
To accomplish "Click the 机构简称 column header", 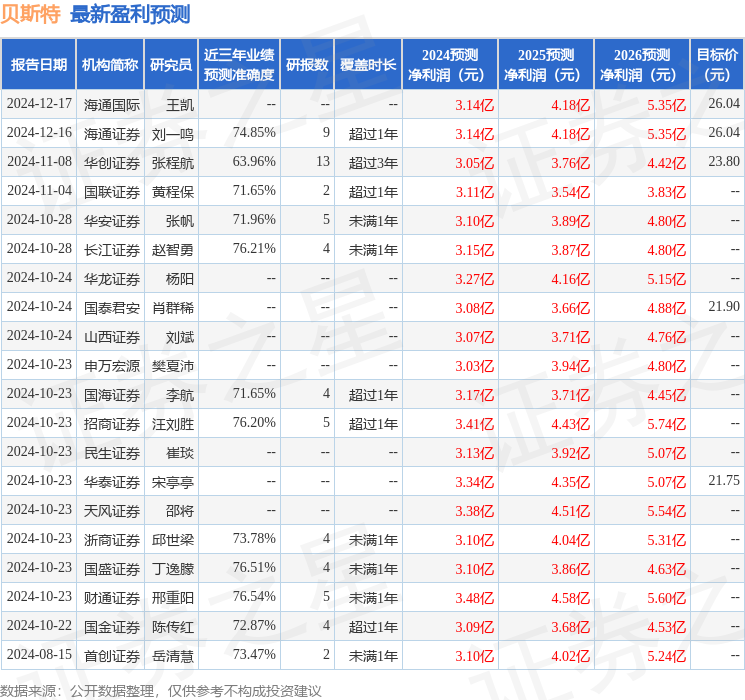I will pyautogui.click(x=110, y=64).
